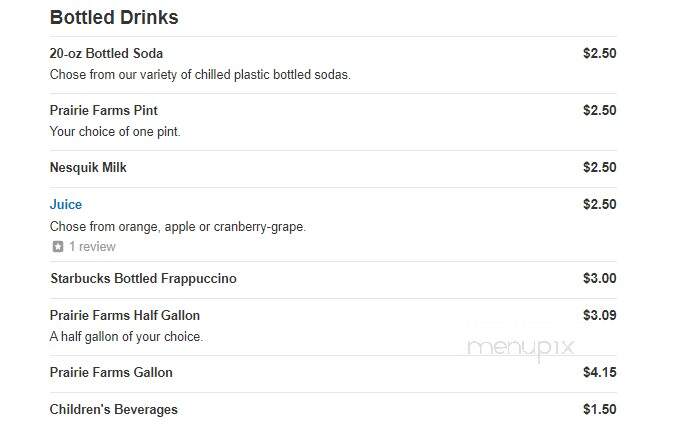Click the $3.09 Half Gallon price
The height and width of the screenshot is (430, 700).
click(600, 315)
